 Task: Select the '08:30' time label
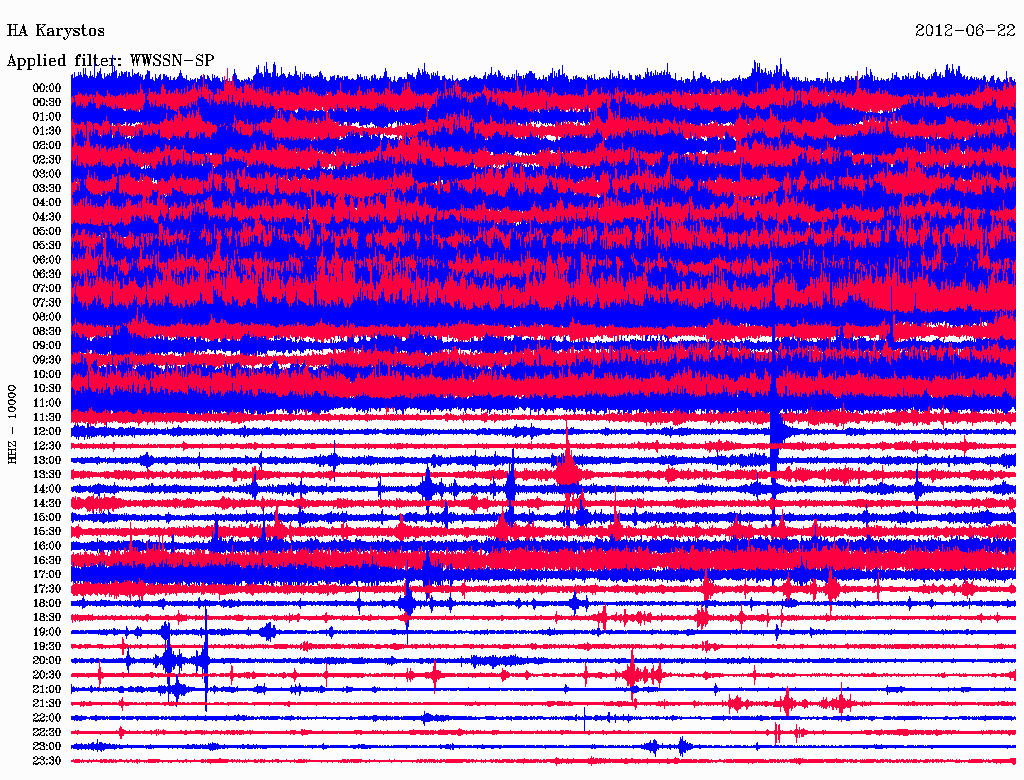(47, 332)
